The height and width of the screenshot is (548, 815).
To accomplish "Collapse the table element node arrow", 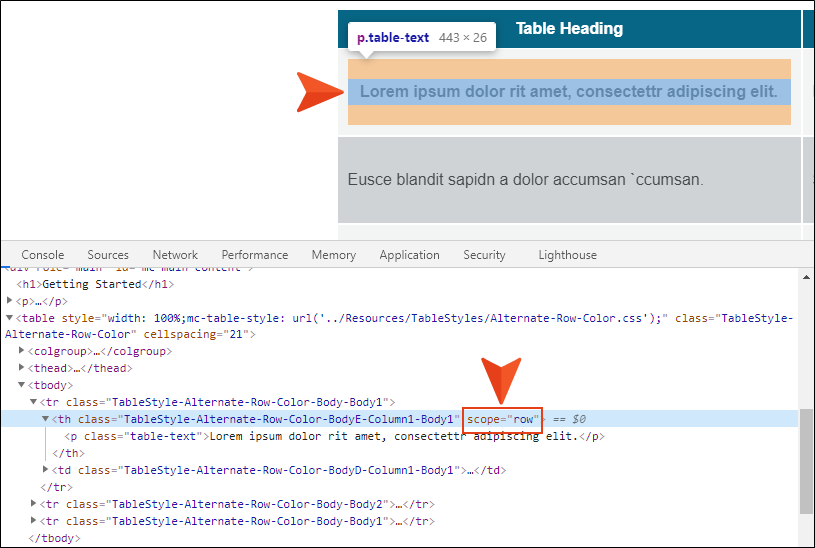I will 10,319.
